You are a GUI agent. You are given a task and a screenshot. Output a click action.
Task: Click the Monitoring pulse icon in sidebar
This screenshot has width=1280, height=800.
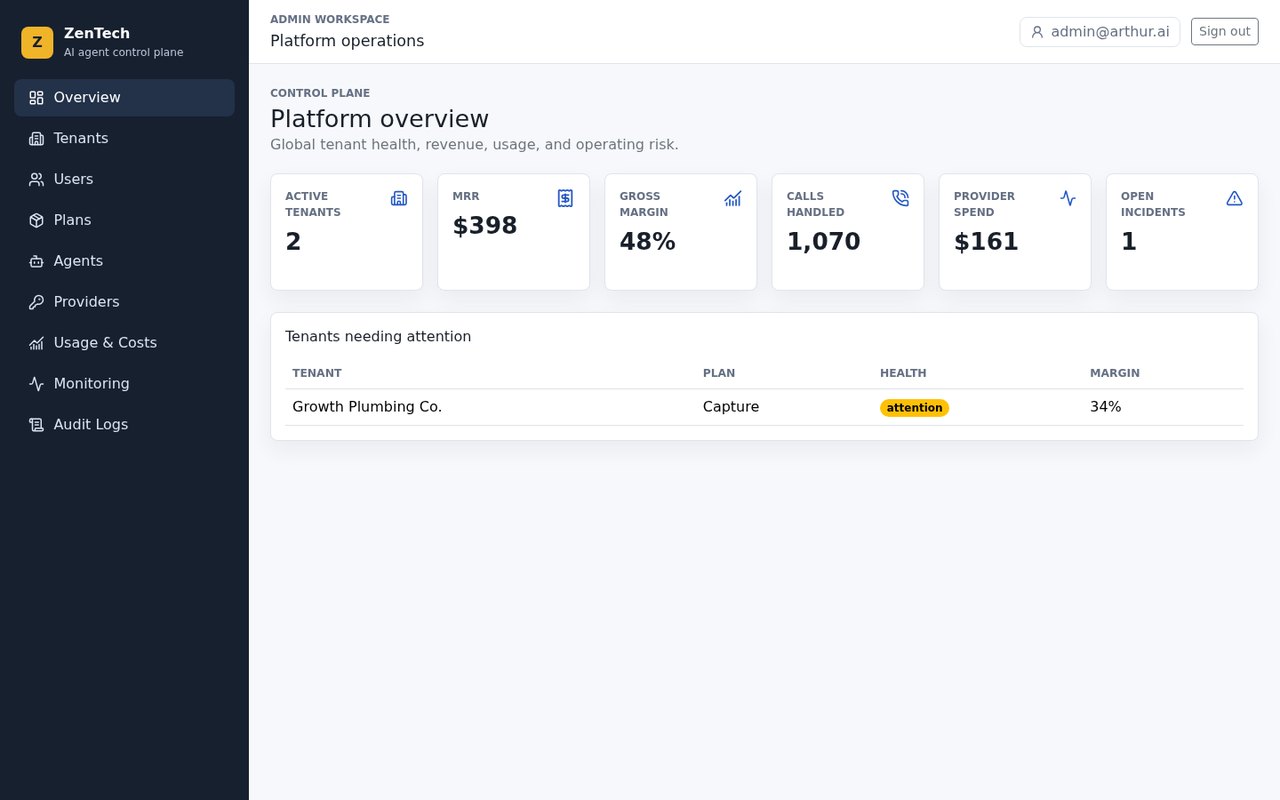[36, 385]
